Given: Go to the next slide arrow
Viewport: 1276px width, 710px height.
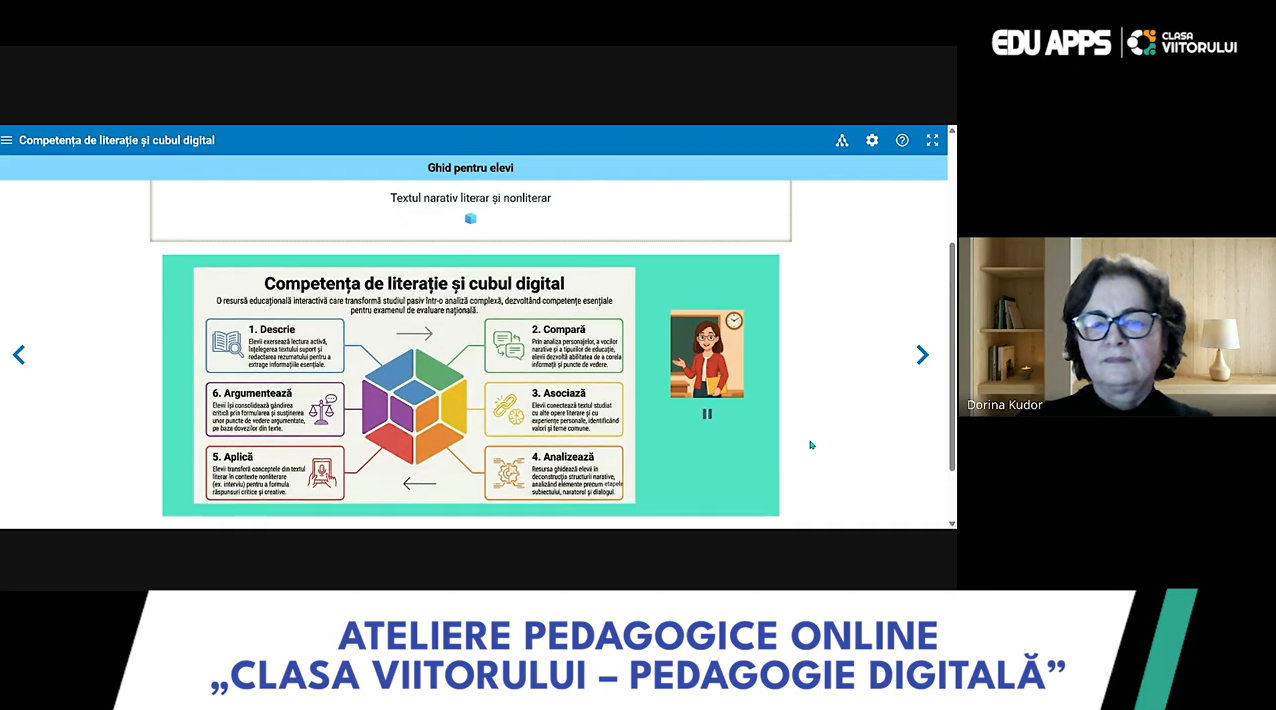Looking at the screenshot, I should click(x=922, y=355).
